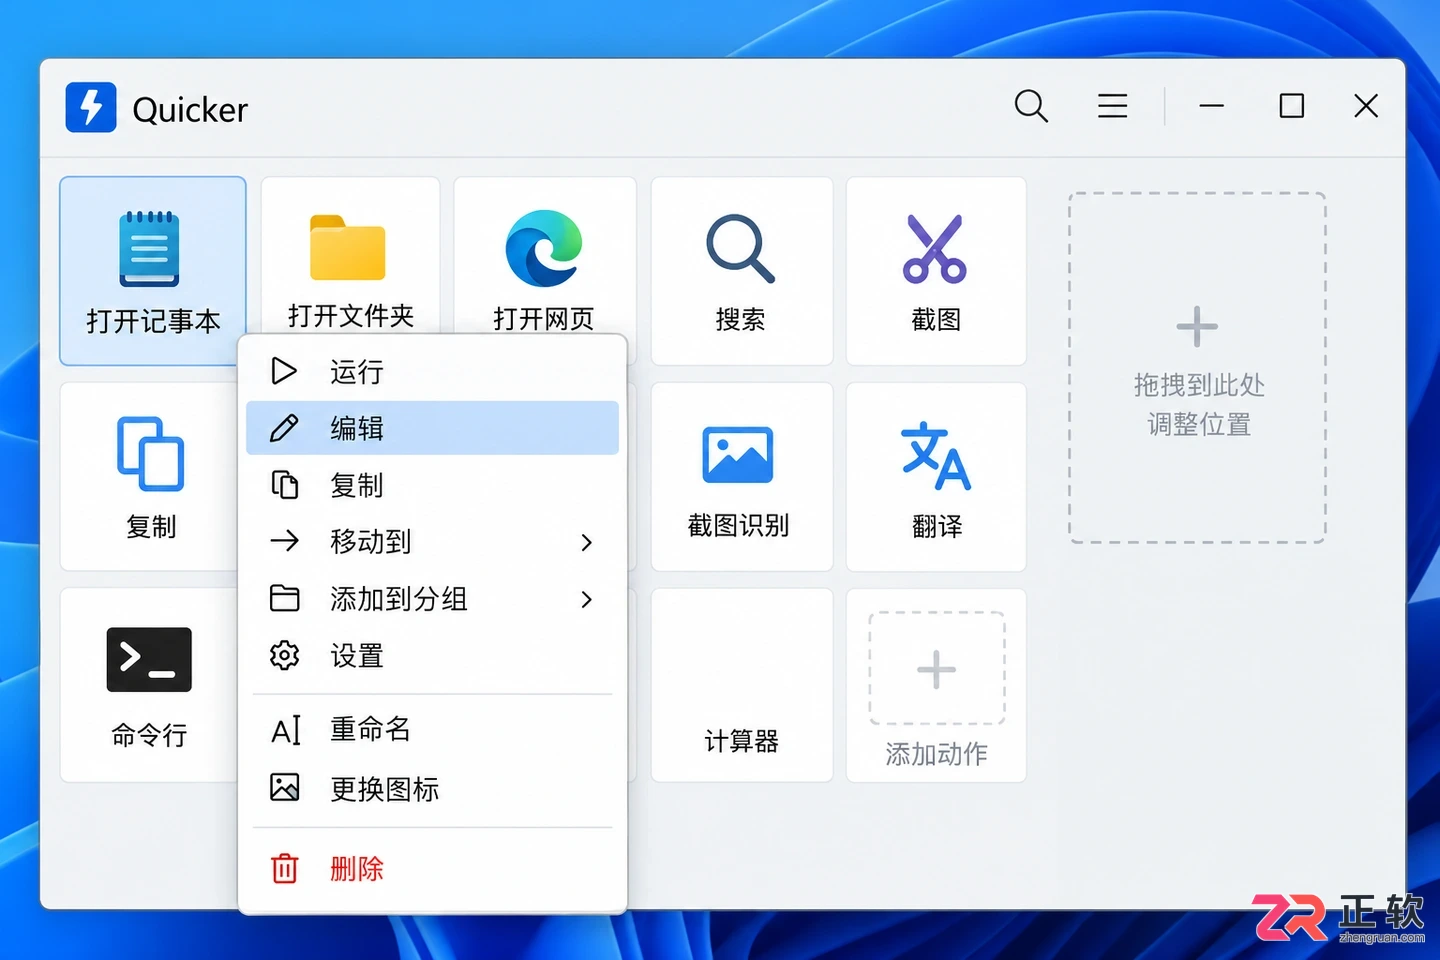1440x960 pixels.
Task: Select the 打开记事本 notepad action
Action: 153,271
